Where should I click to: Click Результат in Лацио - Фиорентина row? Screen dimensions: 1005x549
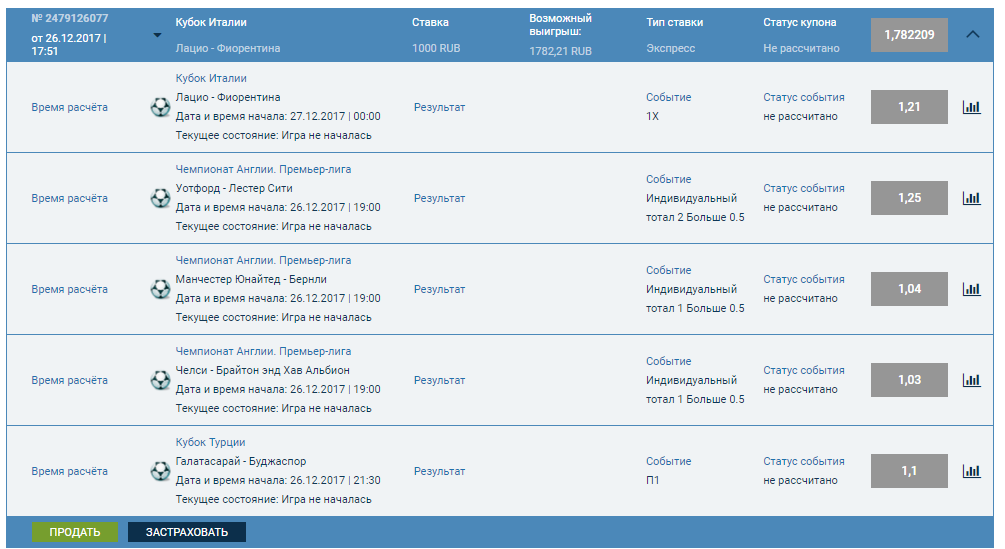(439, 107)
